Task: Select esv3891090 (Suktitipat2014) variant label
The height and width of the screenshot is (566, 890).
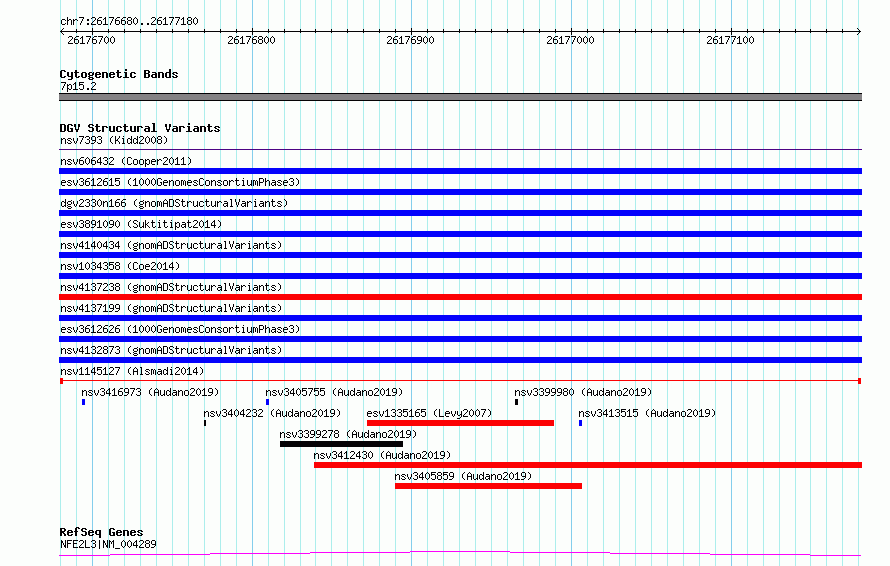Action: 141,224
